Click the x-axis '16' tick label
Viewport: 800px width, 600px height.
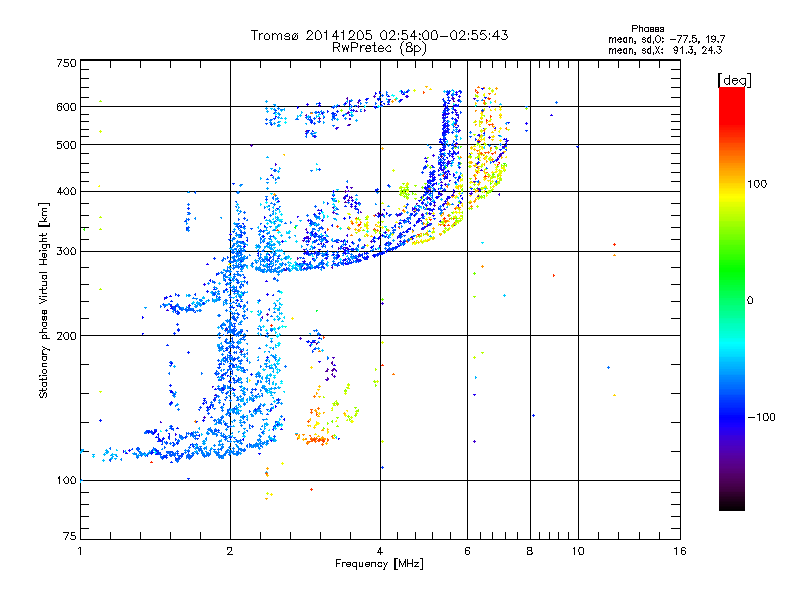click(x=680, y=551)
